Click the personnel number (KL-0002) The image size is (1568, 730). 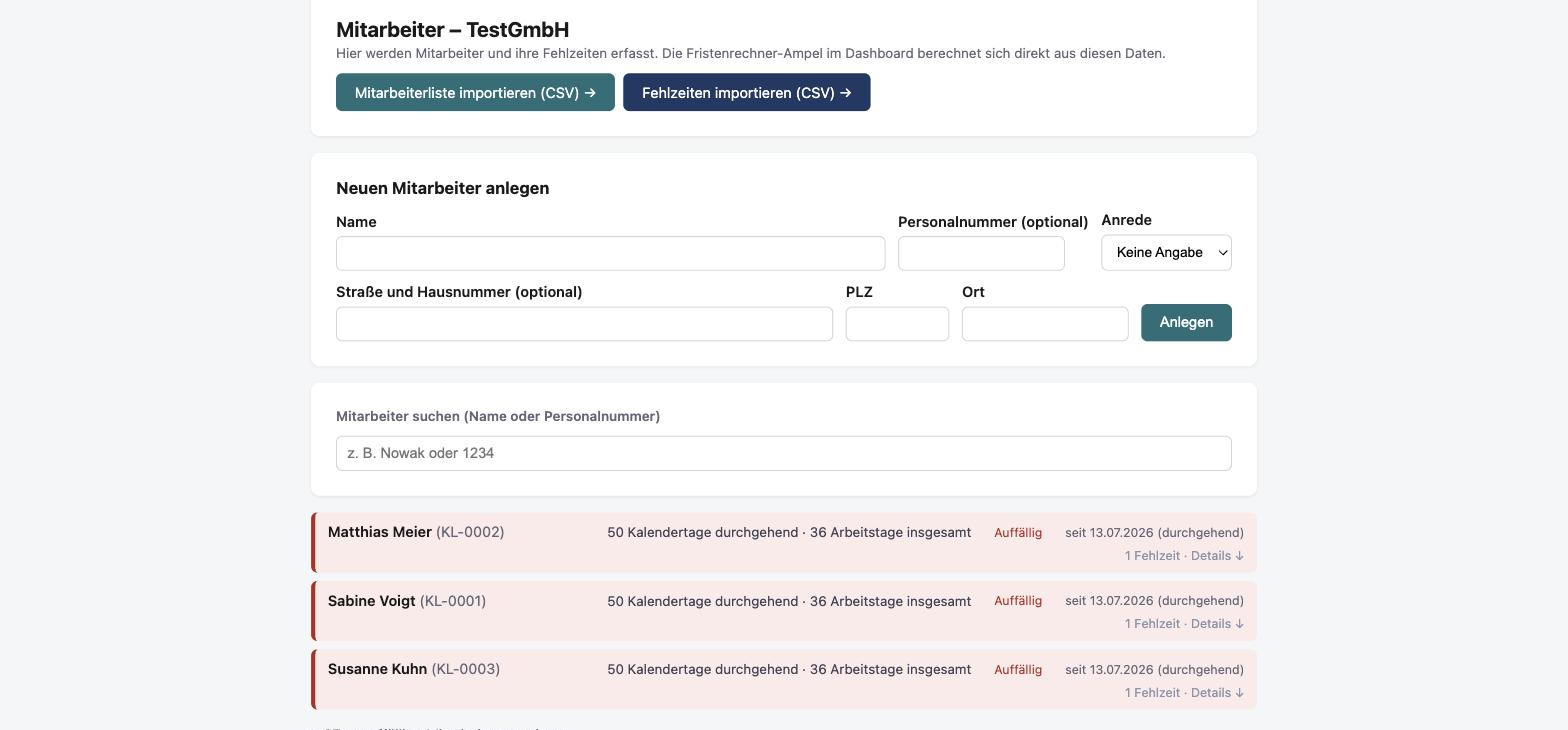470,532
